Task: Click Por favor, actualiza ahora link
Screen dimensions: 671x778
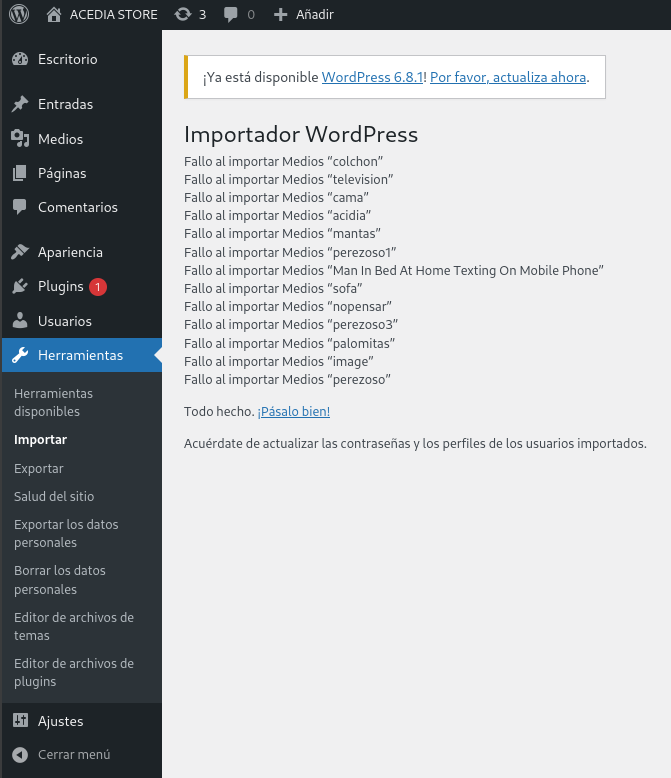Action: tap(508, 77)
